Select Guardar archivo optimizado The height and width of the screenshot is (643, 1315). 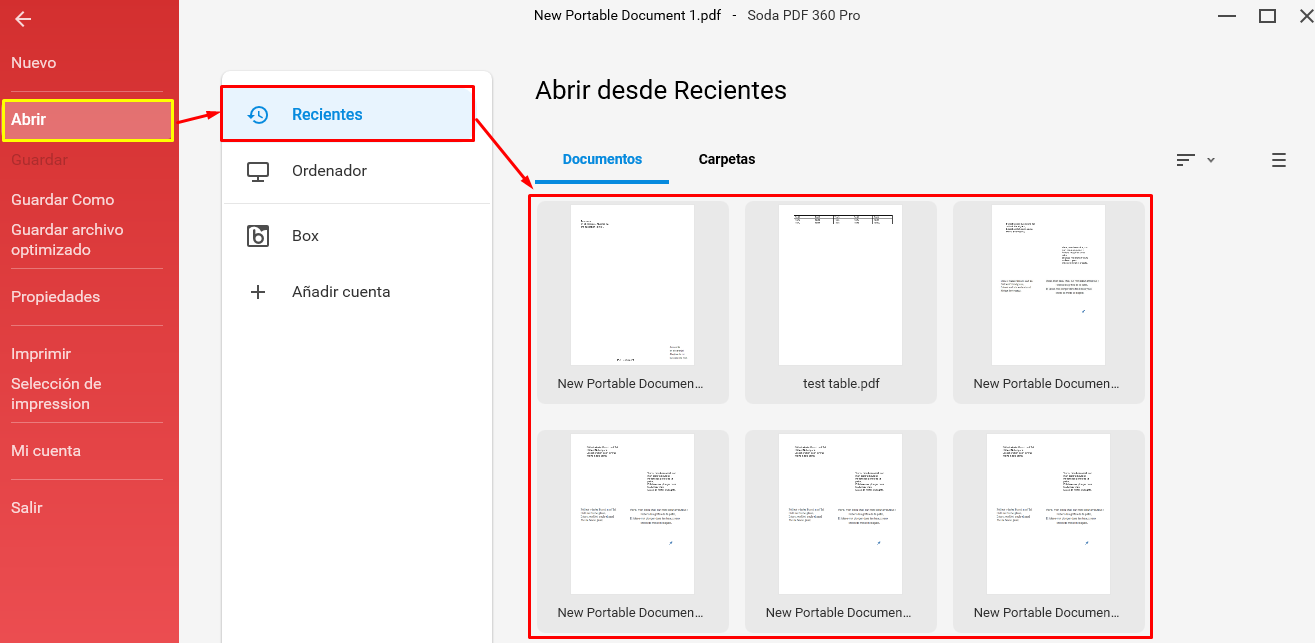tap(67, 240)
